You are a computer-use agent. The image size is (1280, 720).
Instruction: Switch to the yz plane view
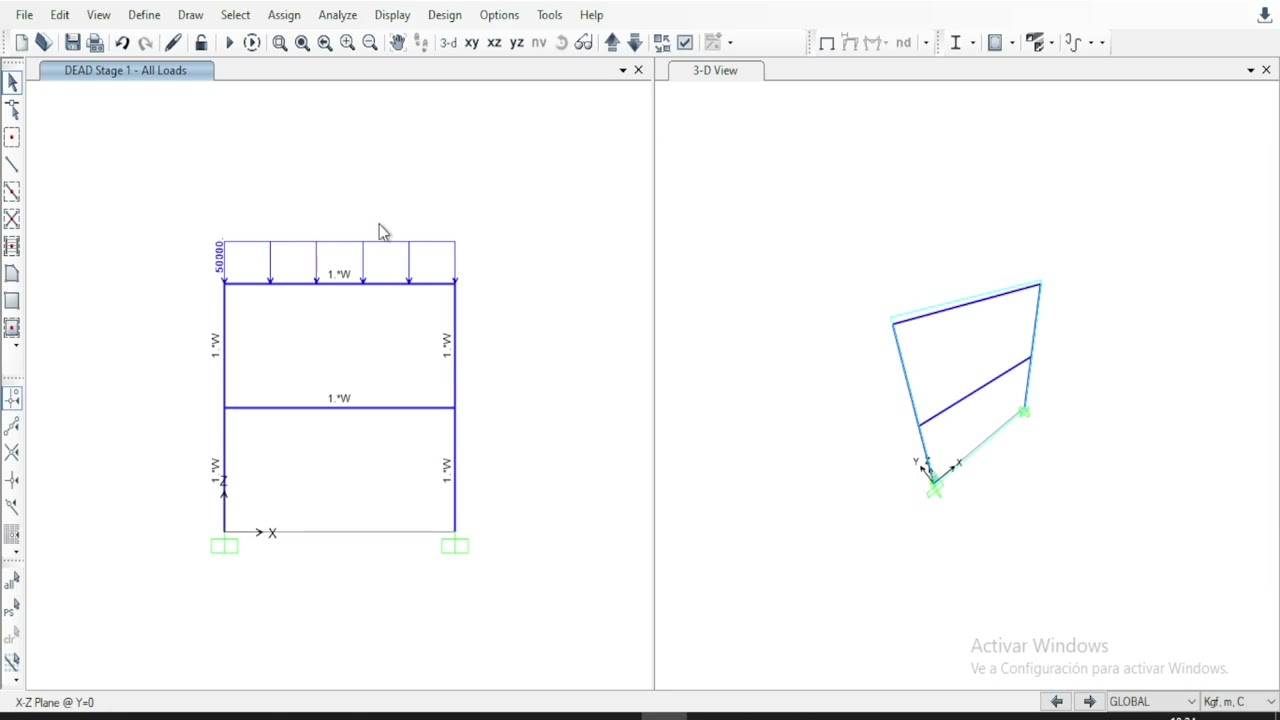(517, 42)
